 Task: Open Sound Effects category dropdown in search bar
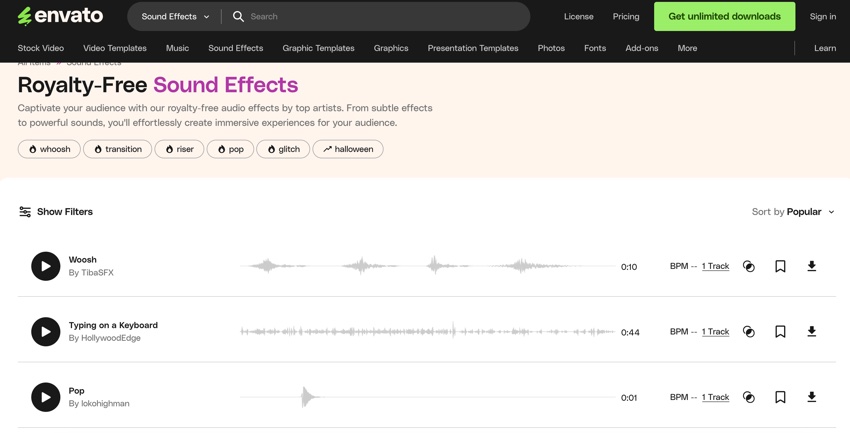175,16
